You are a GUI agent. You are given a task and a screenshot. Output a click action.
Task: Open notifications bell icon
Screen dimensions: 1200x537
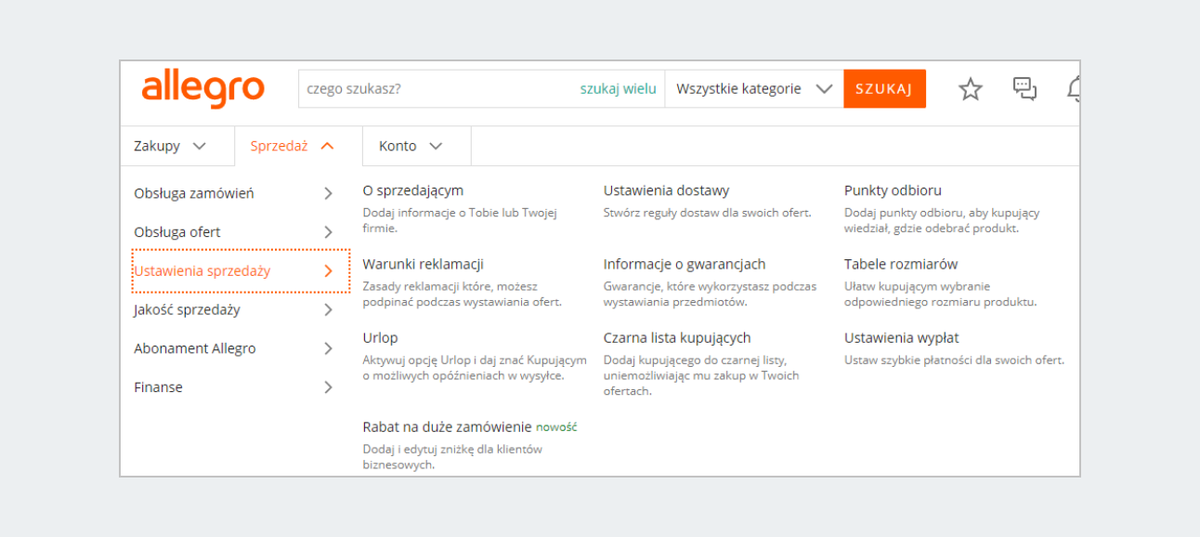1074,89
